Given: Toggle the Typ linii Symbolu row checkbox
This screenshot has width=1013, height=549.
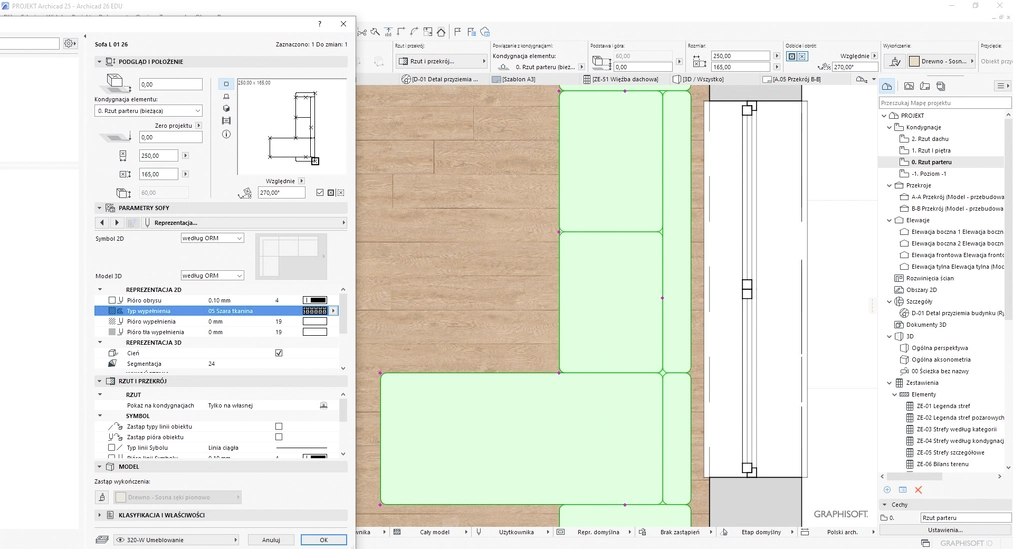Looking at the screenshot, I should 112,448.
